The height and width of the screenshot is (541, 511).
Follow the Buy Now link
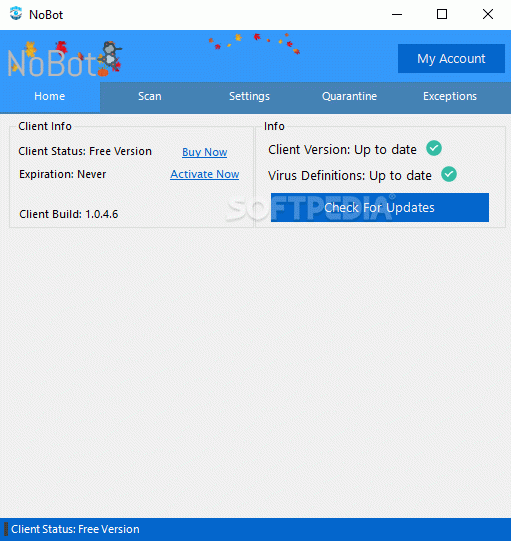pyautogui.click(x=205, y=152)
